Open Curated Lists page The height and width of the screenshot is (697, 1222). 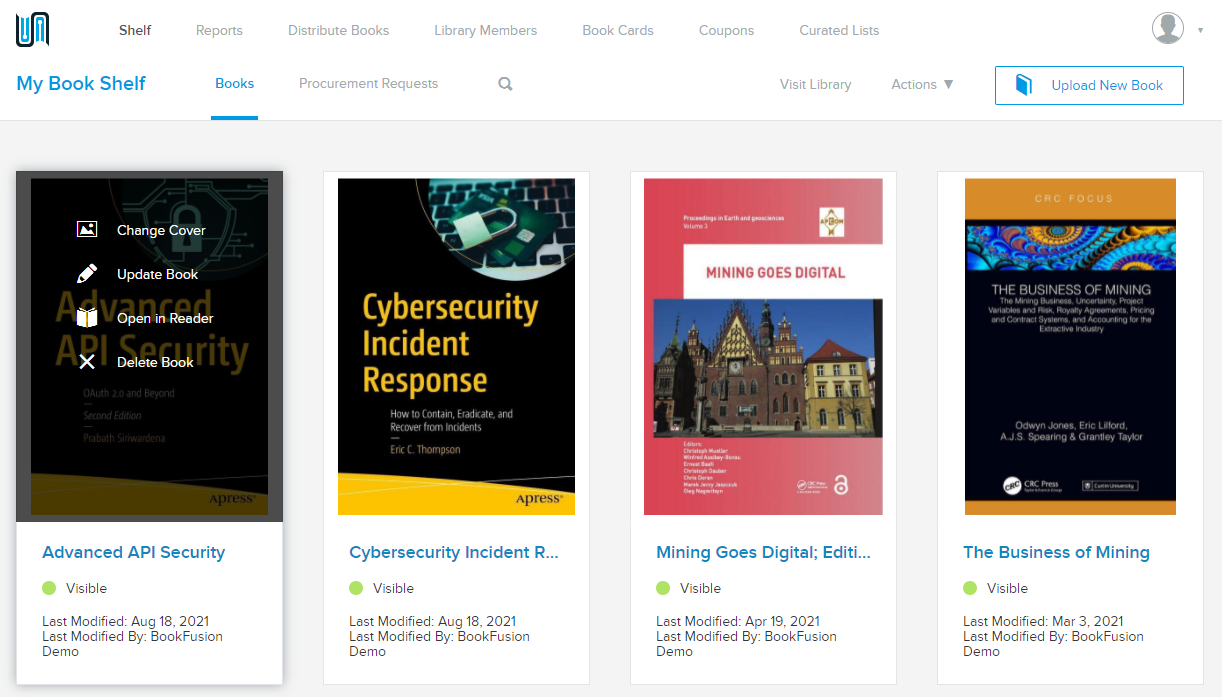coord(839,30)
